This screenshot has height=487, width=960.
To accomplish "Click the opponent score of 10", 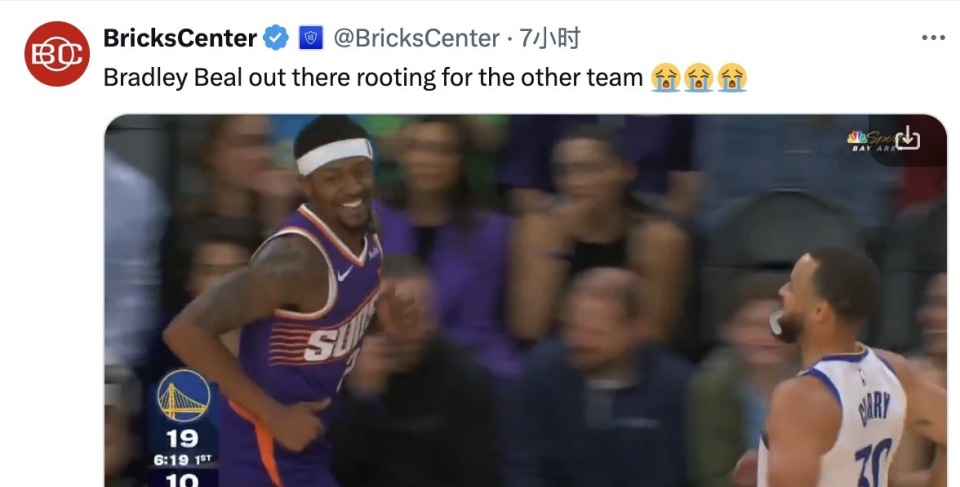I will click(x=182, y=480).
